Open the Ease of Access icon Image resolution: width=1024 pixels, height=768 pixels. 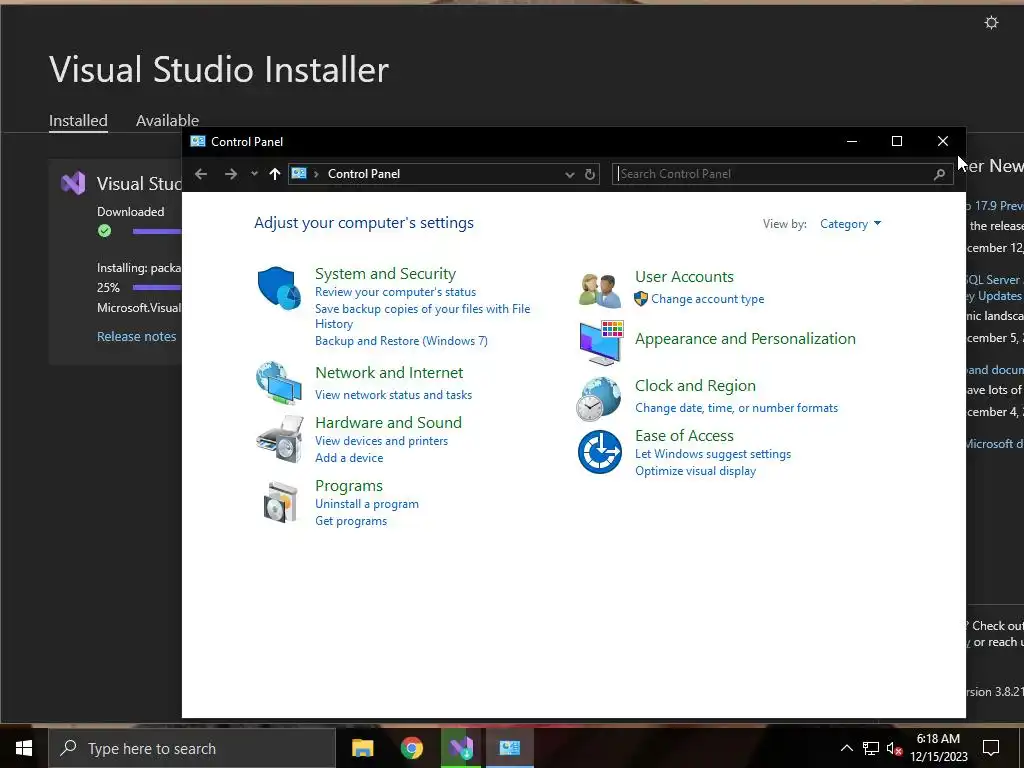click(x=600, y=452)
